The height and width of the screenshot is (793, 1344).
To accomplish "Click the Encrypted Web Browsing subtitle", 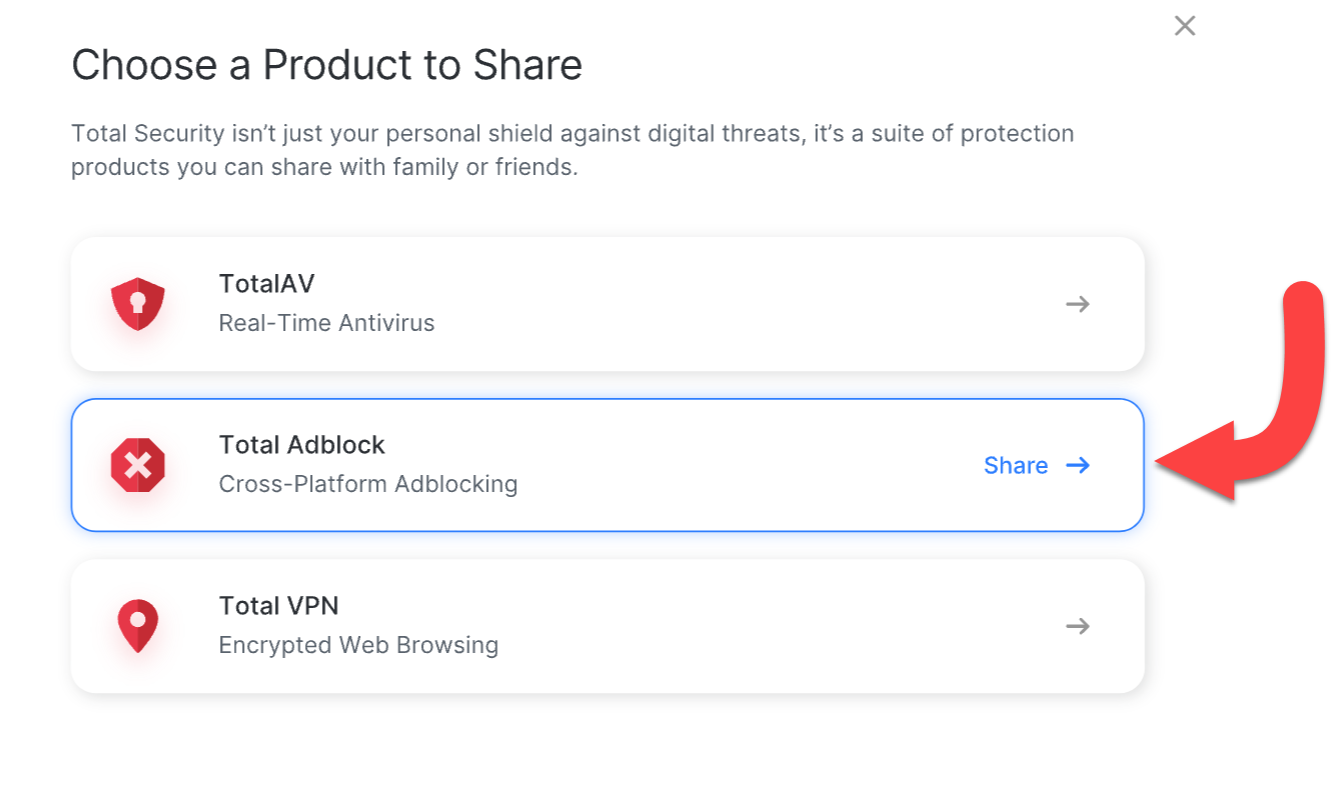I will [x=359, y=645].
